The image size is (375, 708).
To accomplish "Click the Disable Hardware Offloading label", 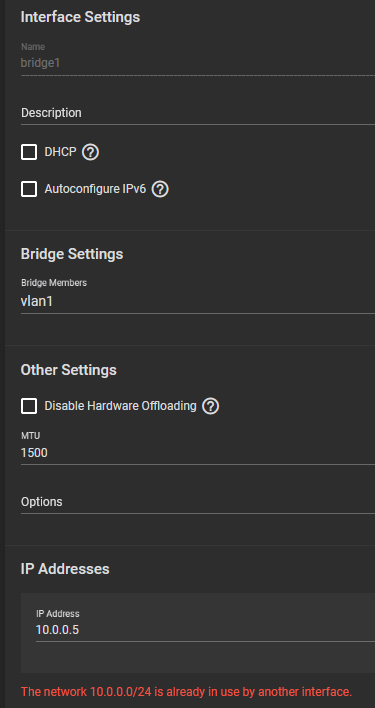I will click(x=120, y=406).
